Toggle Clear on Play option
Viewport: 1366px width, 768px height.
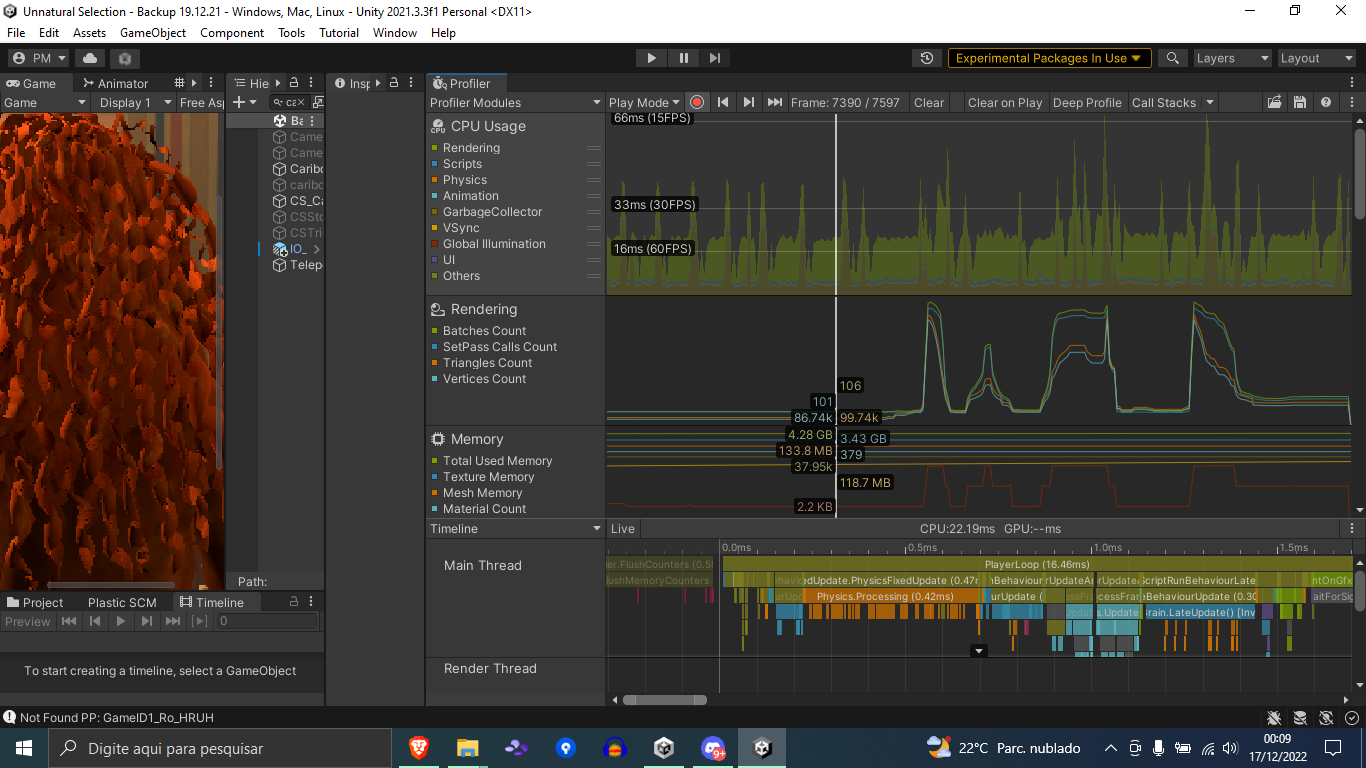[x=1004, y=102]
